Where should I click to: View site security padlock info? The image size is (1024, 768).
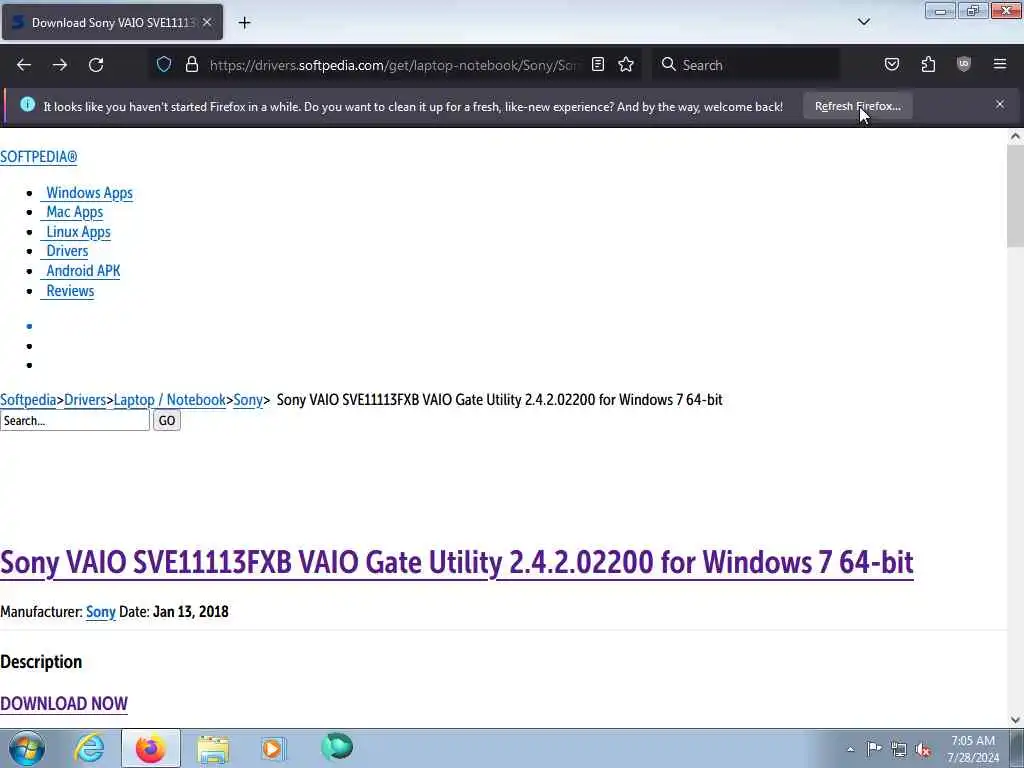(x=191, y=64)
